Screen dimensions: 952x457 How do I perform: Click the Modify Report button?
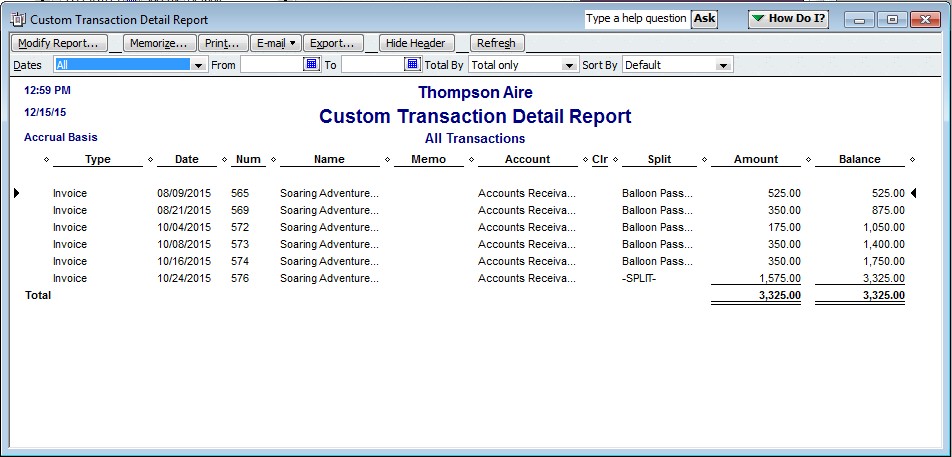58,43
